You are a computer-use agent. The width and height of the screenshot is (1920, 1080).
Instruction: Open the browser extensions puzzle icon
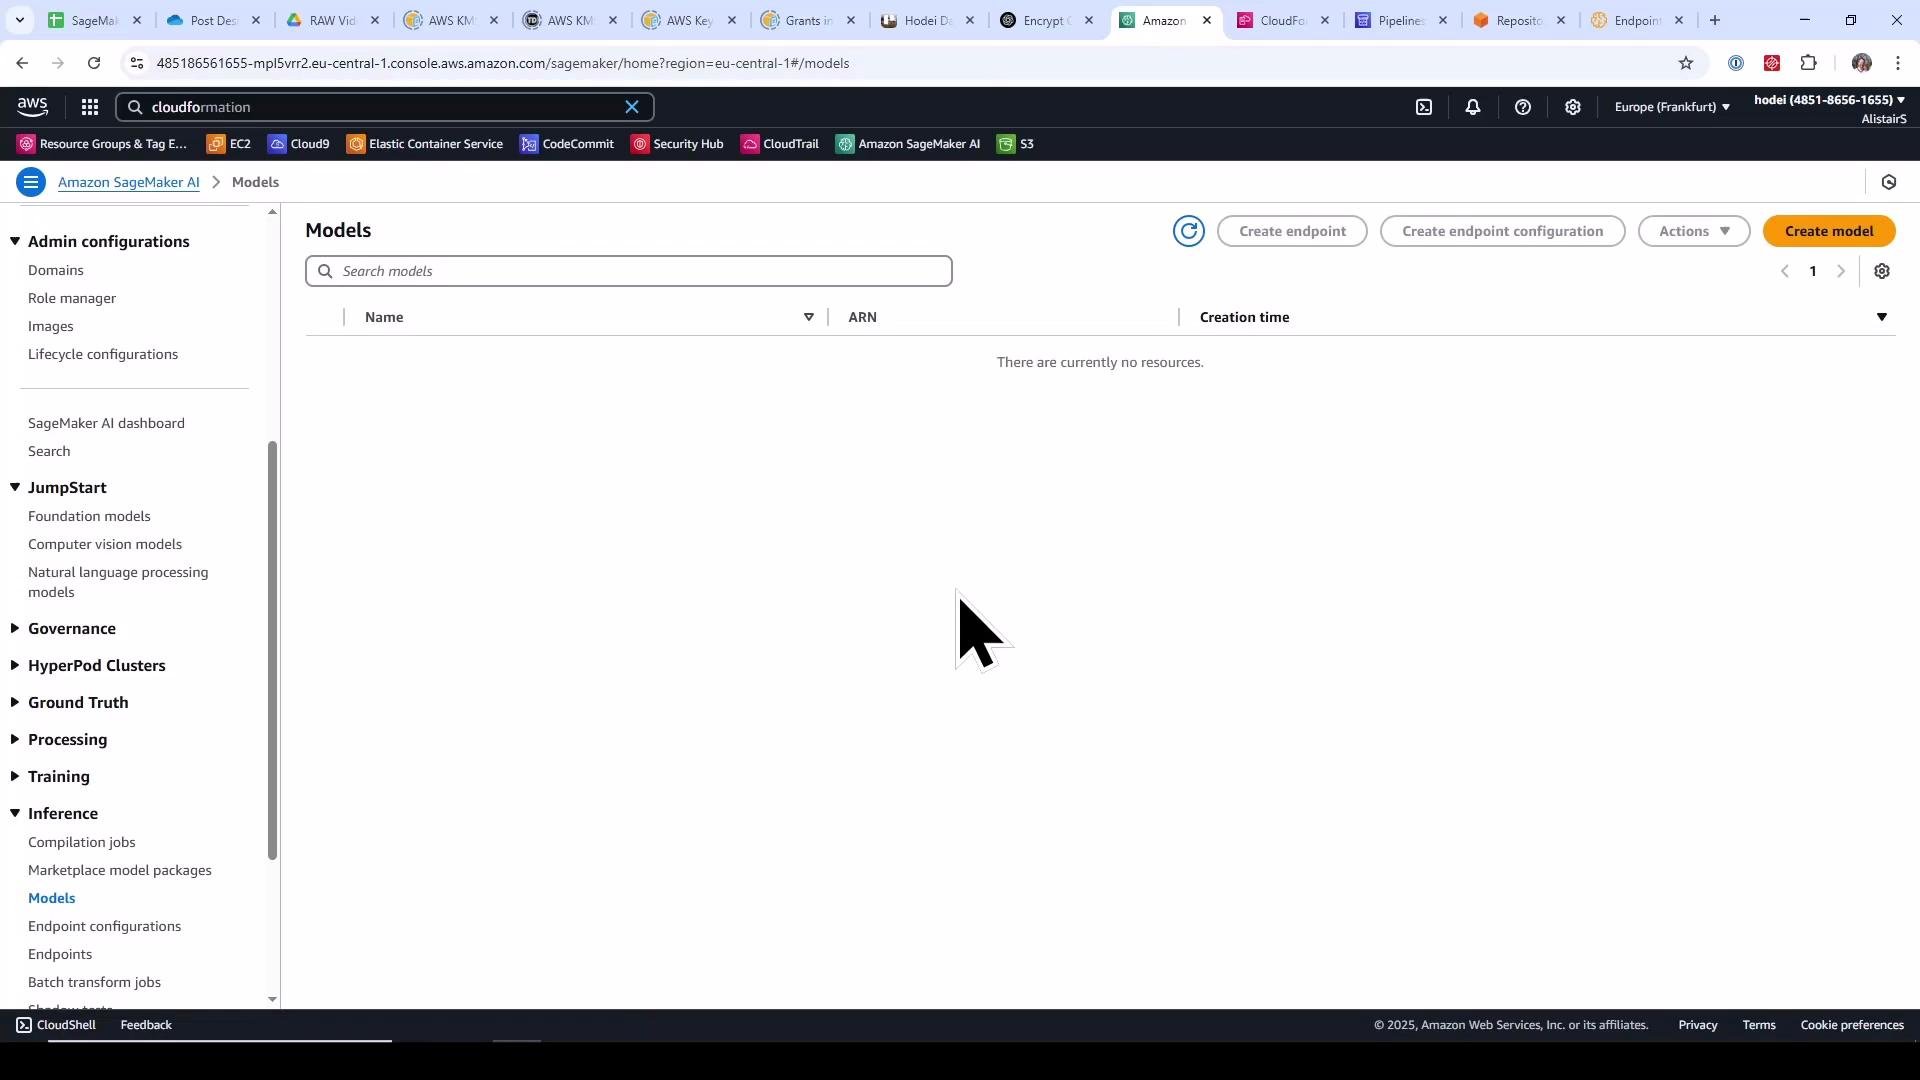(x=1809, y=63)
